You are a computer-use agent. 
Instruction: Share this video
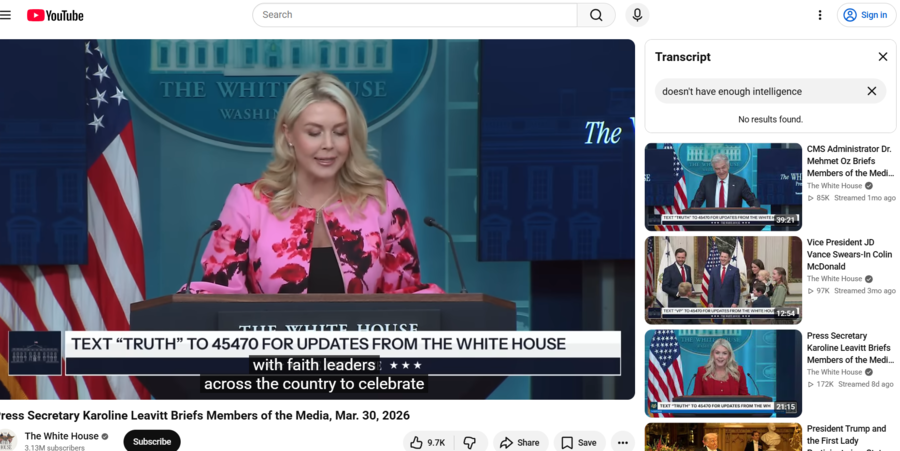tap(520, 442)
